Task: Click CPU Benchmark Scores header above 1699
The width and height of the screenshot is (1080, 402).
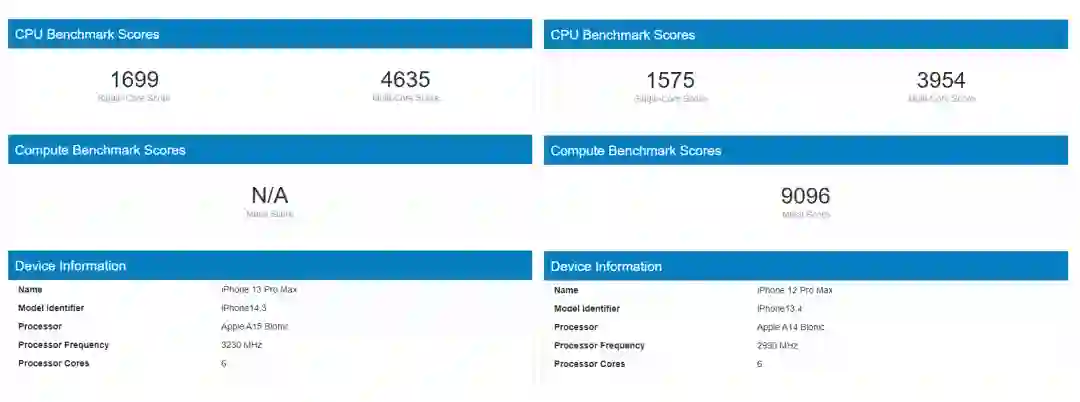Action: click(x=270, y=34)
